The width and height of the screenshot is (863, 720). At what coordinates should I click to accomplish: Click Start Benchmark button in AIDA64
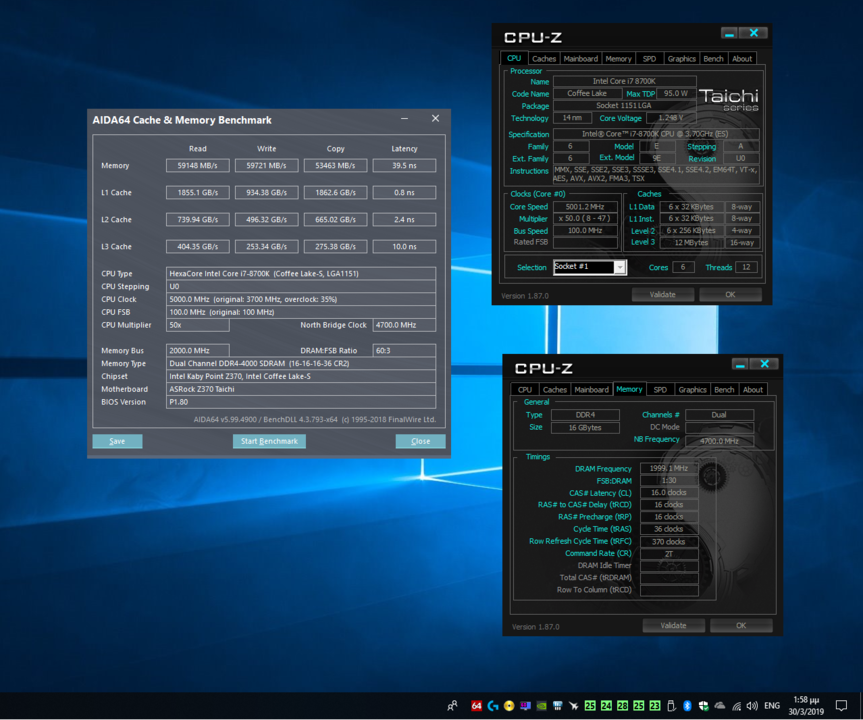click(x=269, y=441)
